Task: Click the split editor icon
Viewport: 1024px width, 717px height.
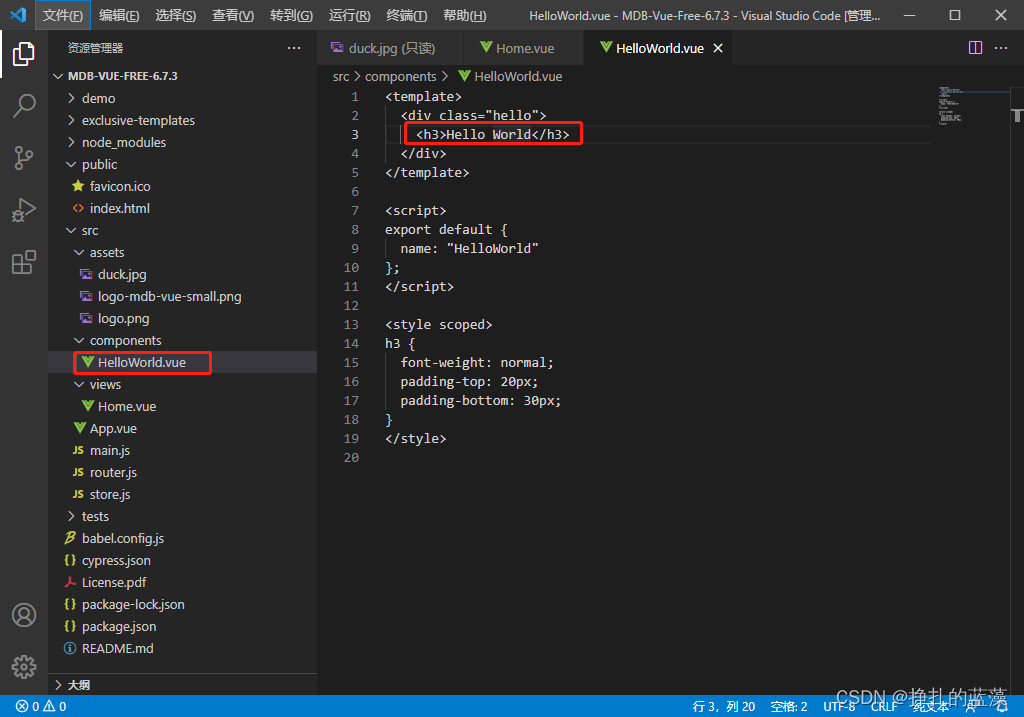Action: pyautogui.click(x=975, y=48)
